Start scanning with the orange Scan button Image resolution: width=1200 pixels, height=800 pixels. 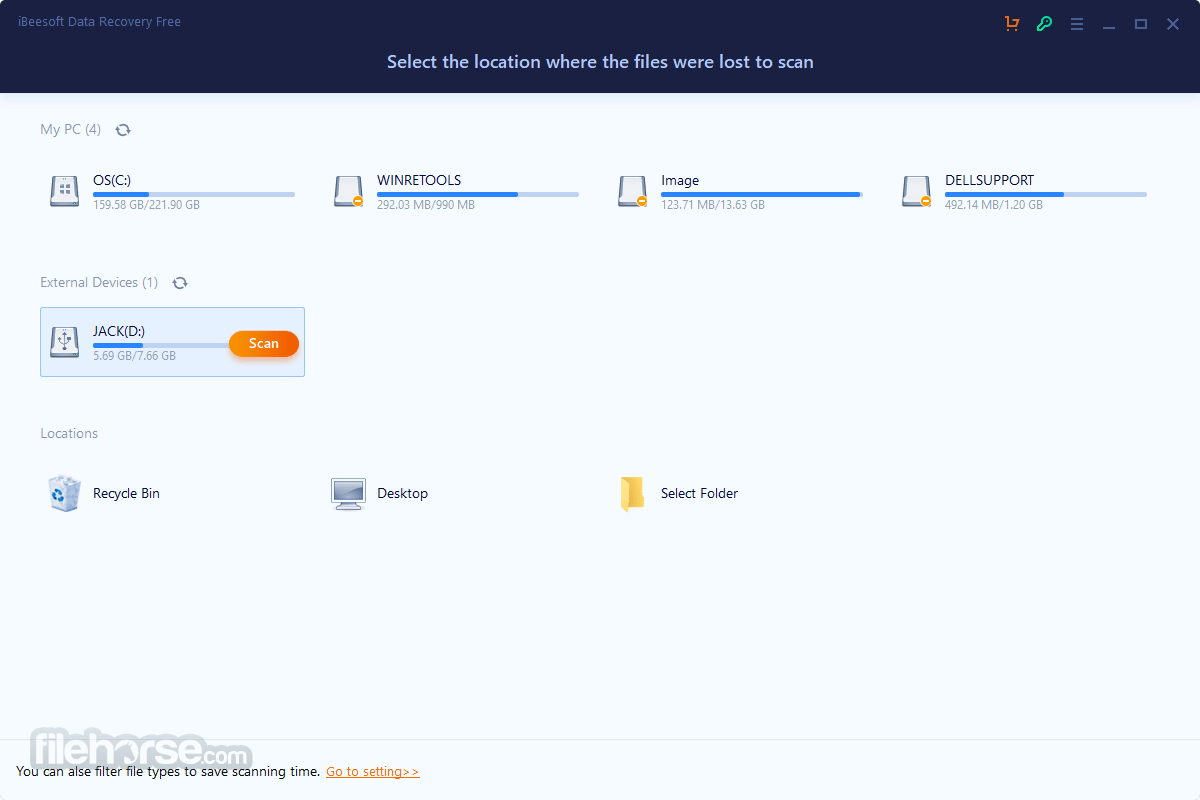pyautogui.click(x=264, y=343)
